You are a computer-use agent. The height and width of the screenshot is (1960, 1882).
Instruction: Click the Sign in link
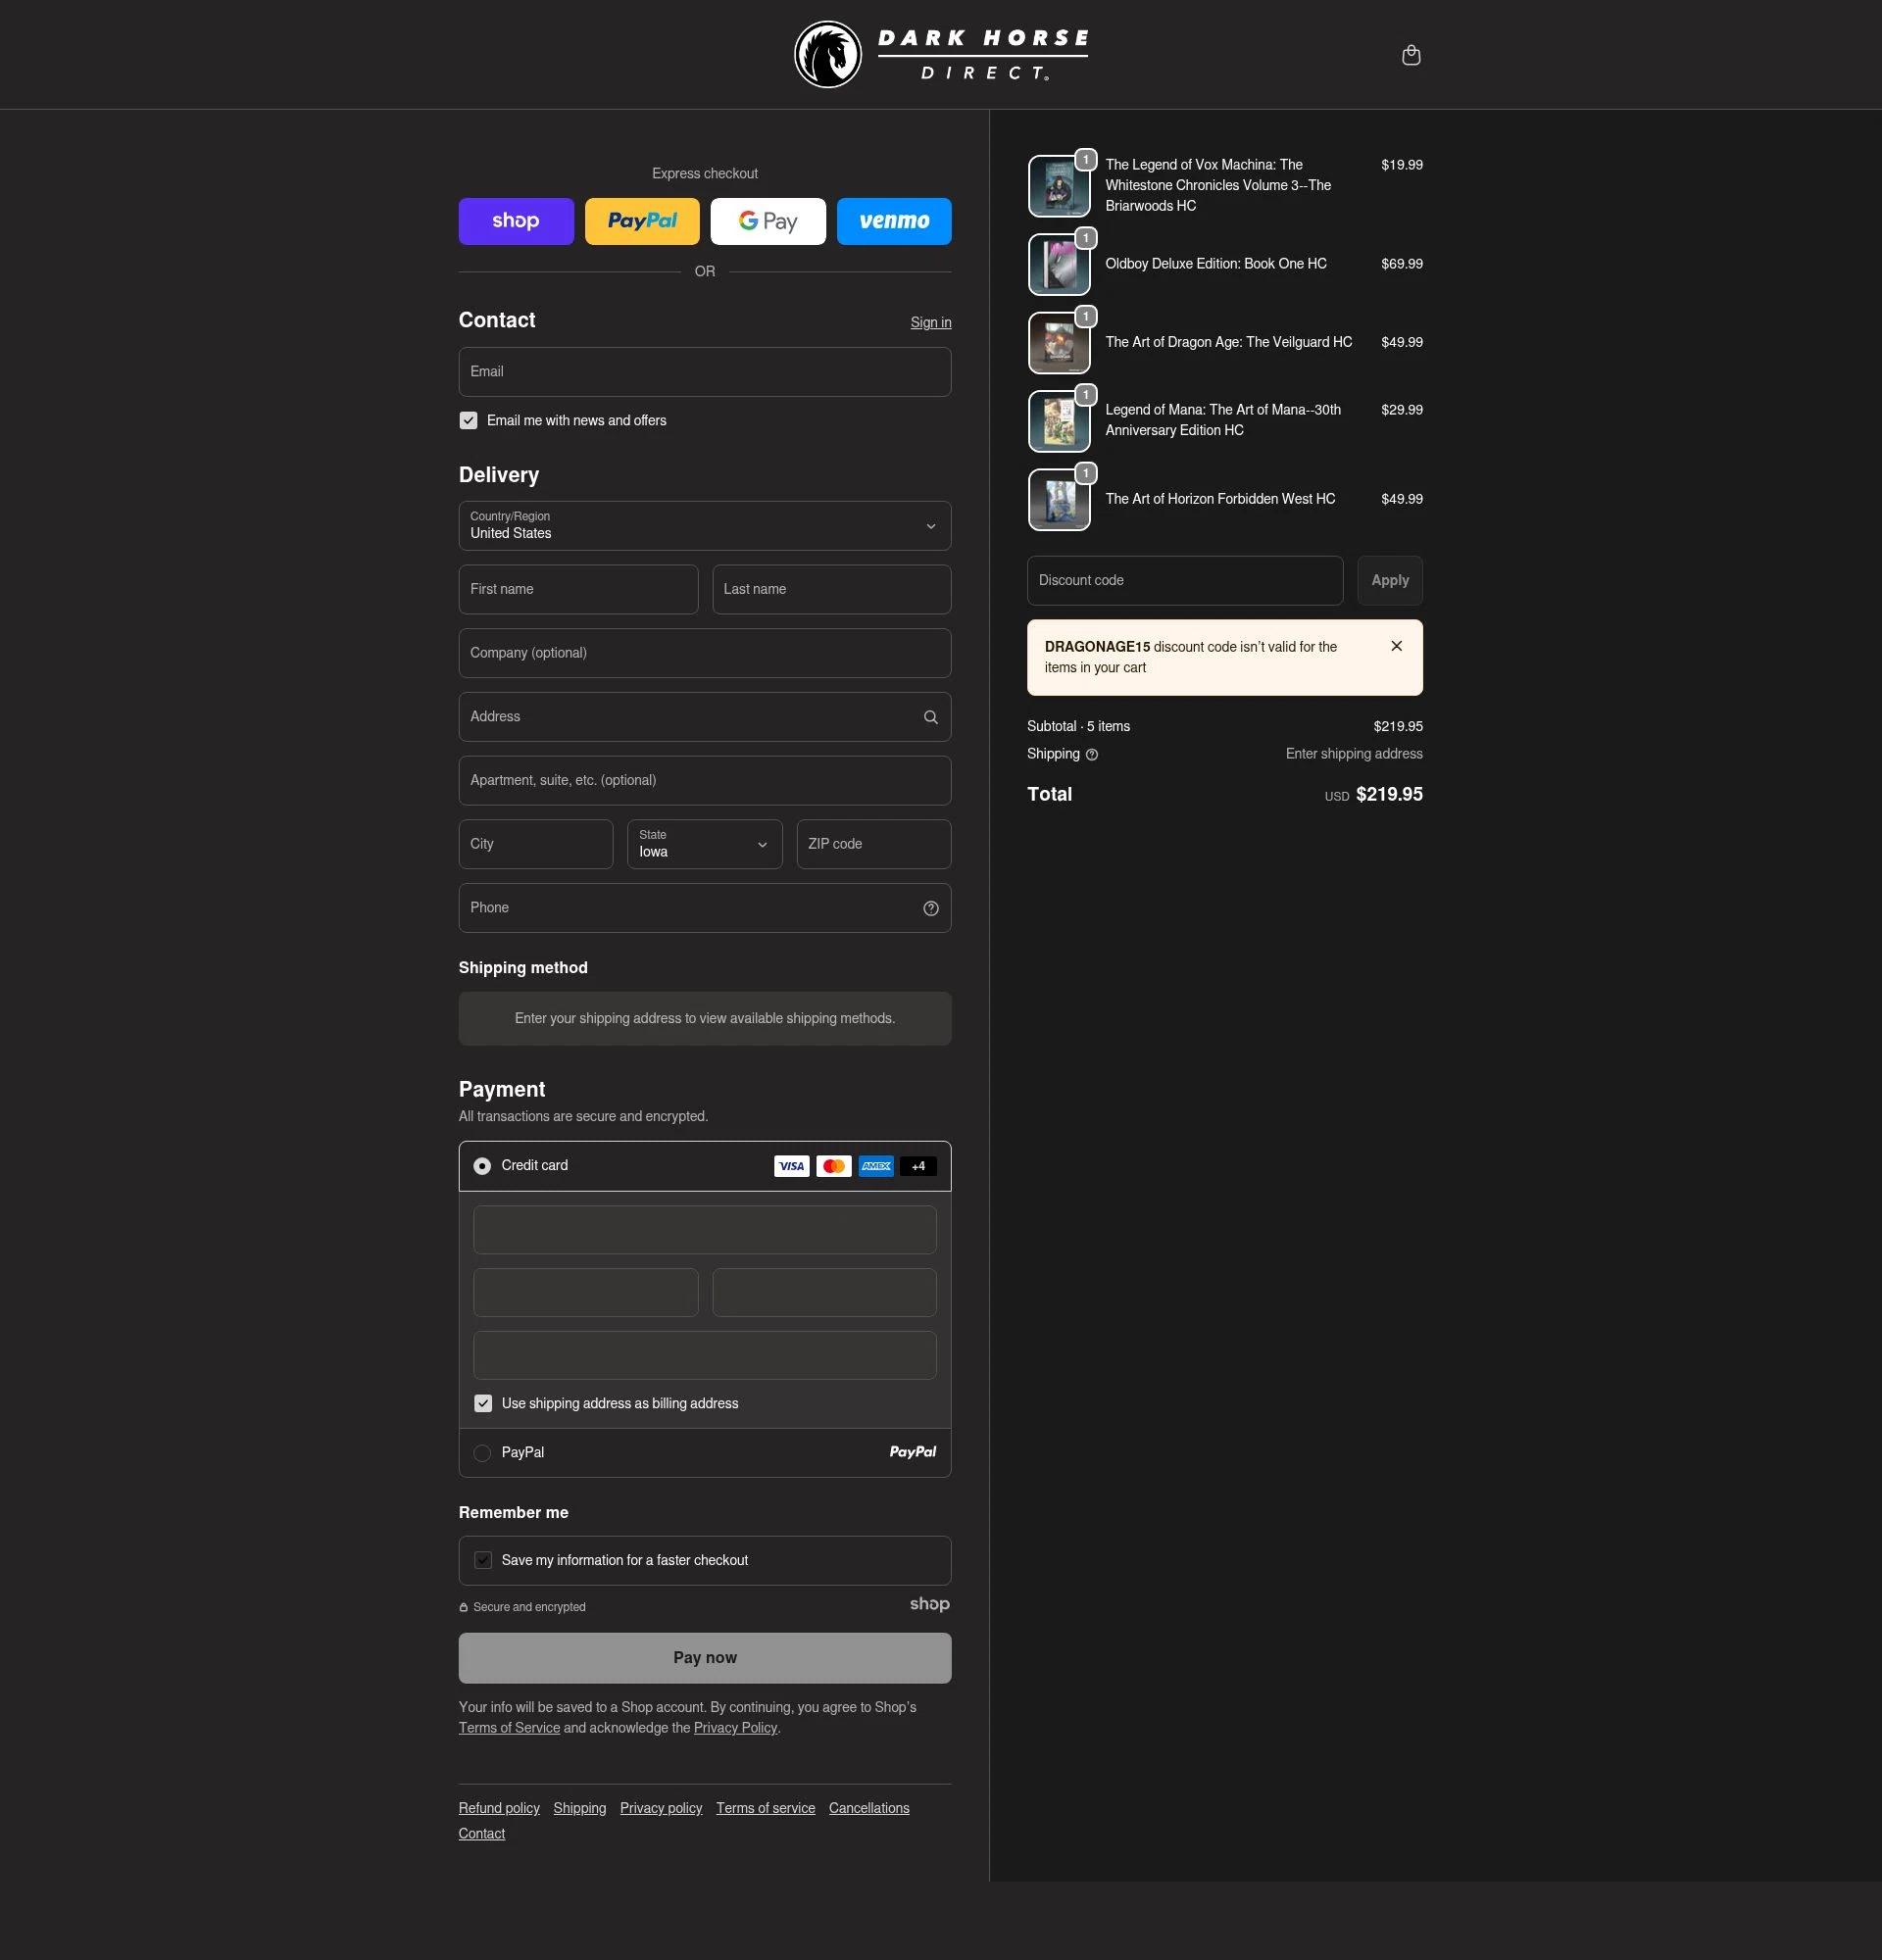pos(929,322)
